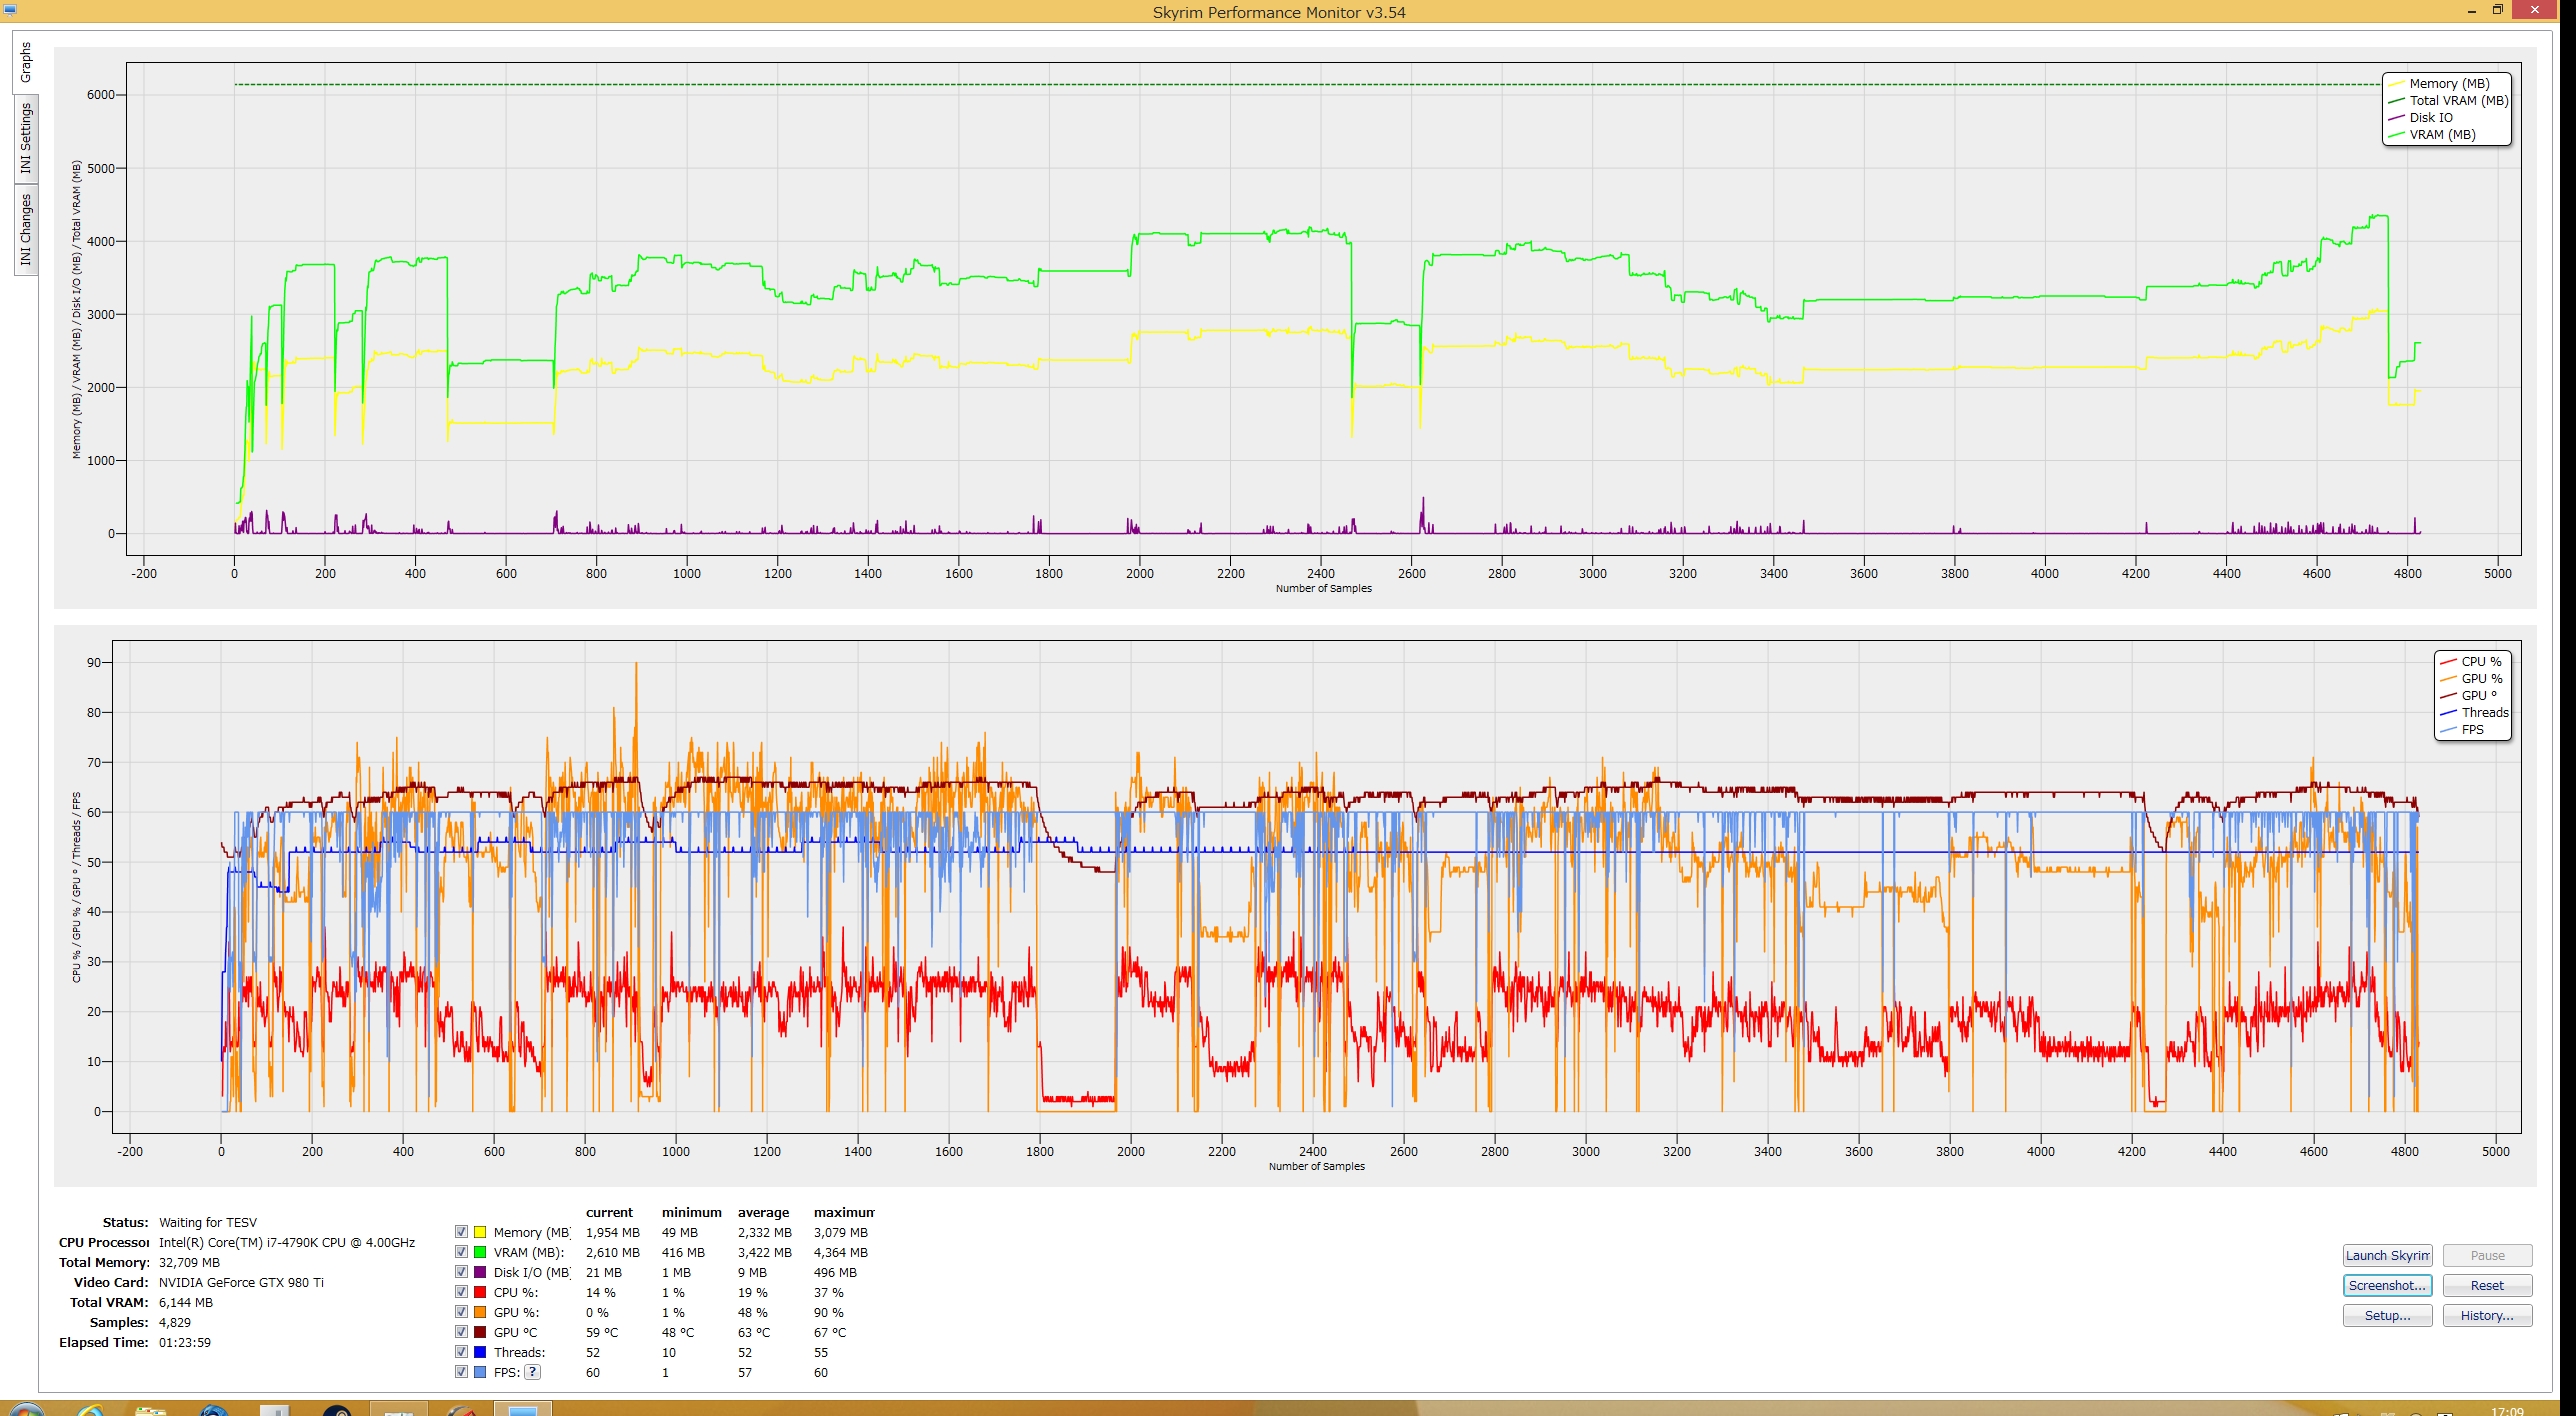This screenshot has height=1416, width=2576.
Task: Click the Skyrim Performance Monitor v3.54 title
Action: [1279, 12]
